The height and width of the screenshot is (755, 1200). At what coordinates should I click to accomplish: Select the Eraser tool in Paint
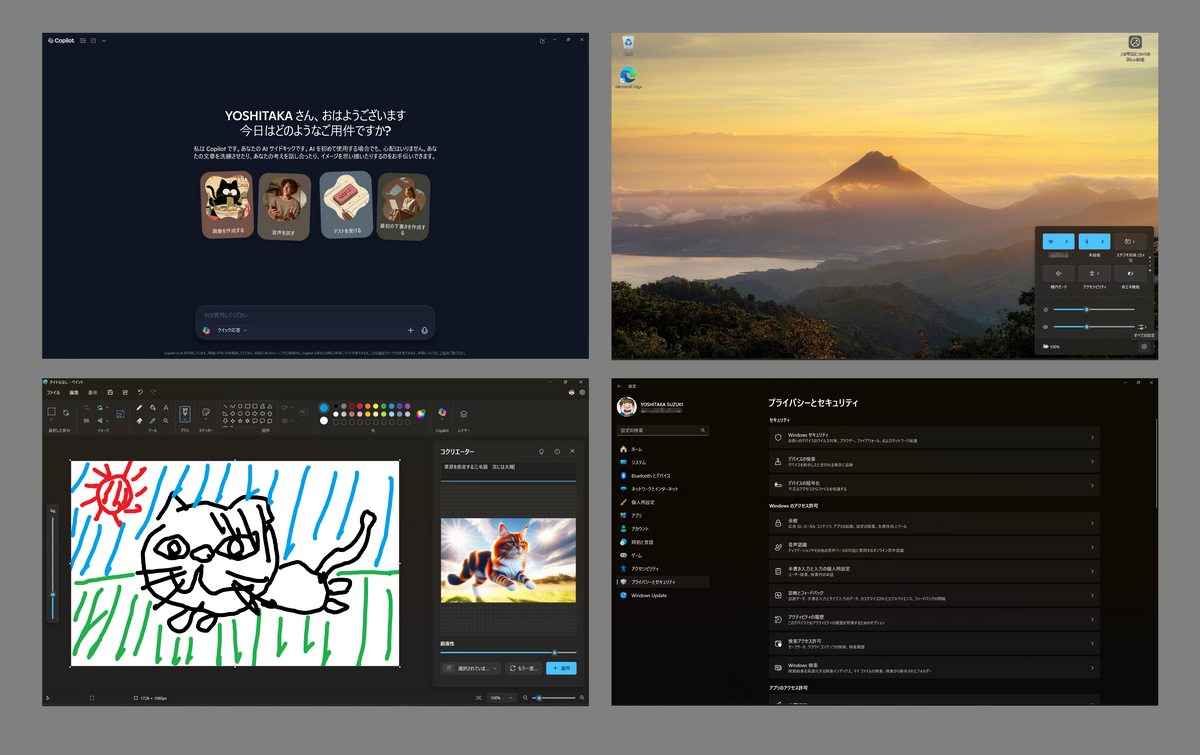[x=139, y=420]
